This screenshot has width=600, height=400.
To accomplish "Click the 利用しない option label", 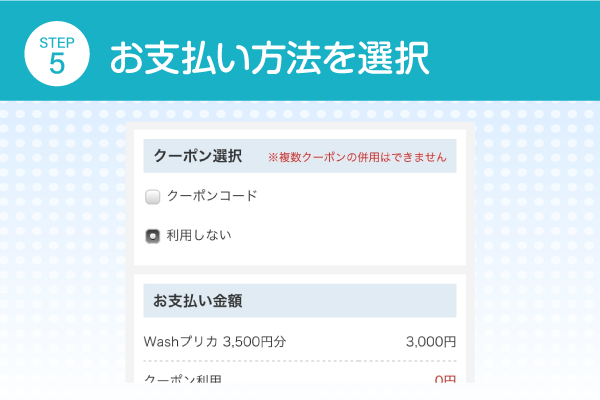I will tap(199, 236).
